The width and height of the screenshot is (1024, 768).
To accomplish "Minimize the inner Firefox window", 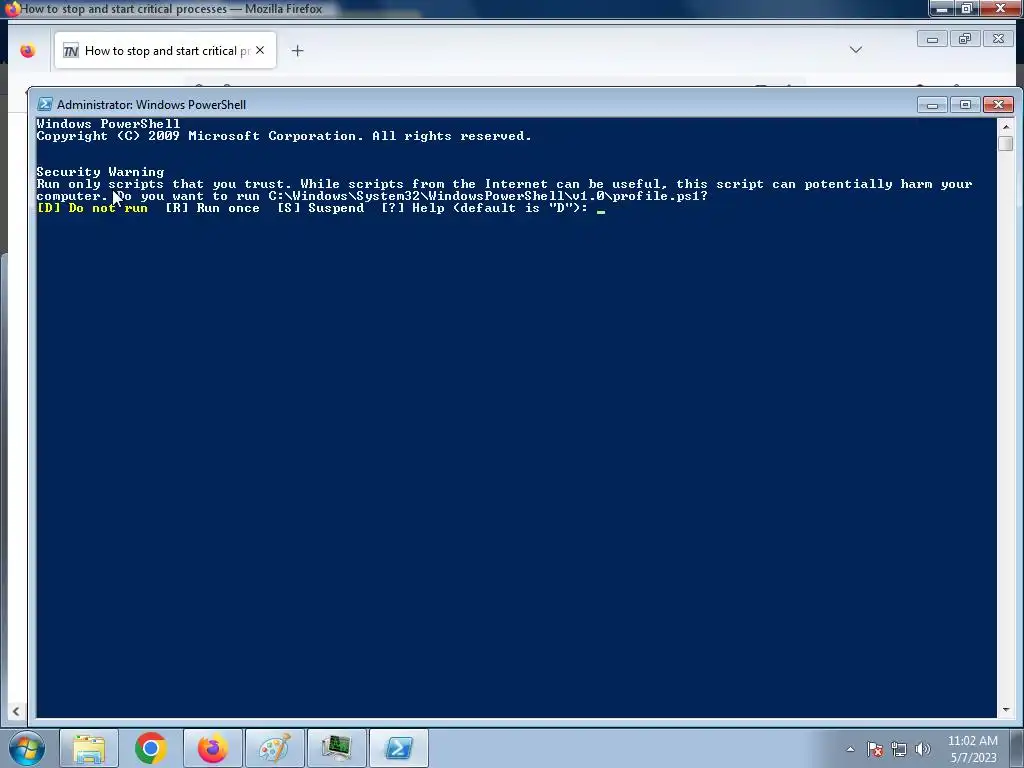I will click(x=933, y=39).
